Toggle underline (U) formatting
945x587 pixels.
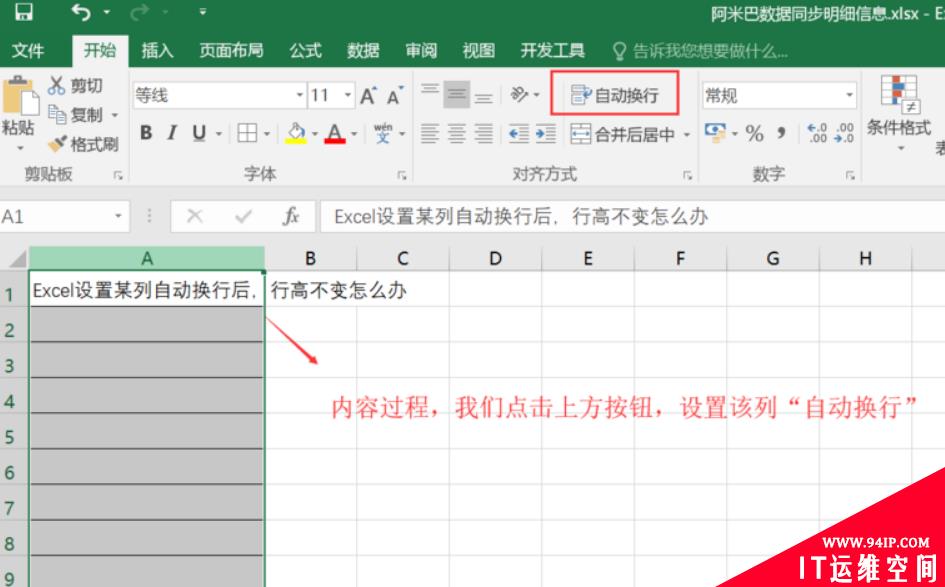click(199, 133)
